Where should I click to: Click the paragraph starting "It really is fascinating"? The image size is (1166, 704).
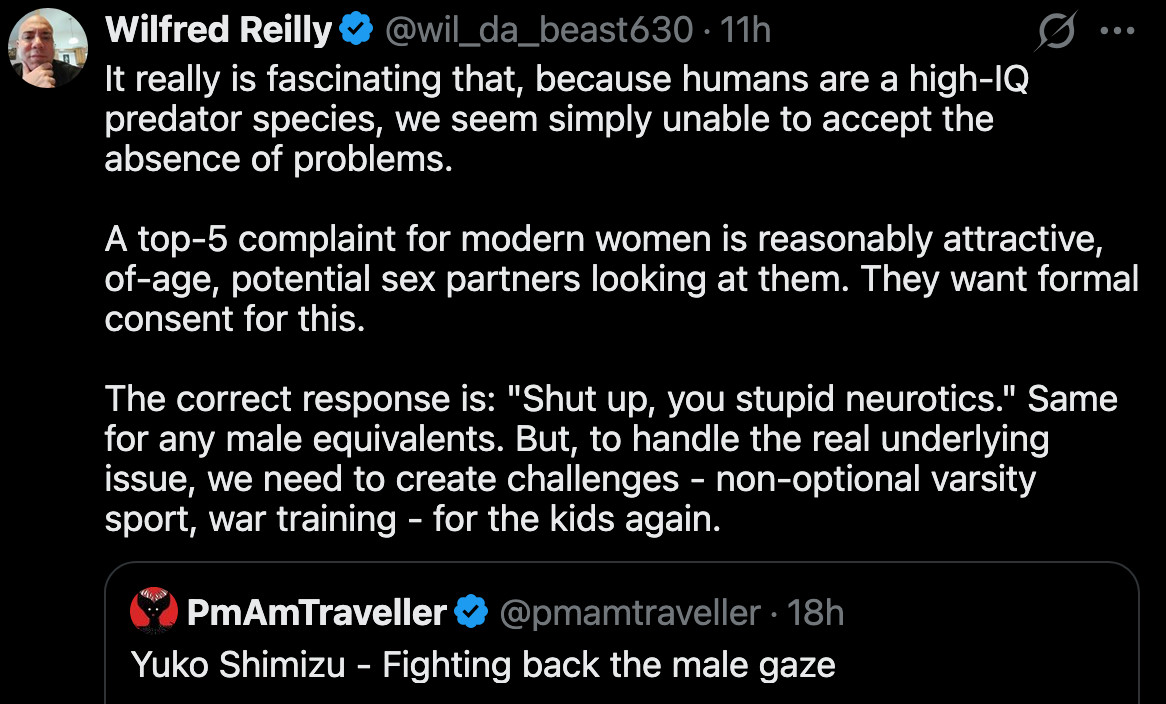[550, 119]
